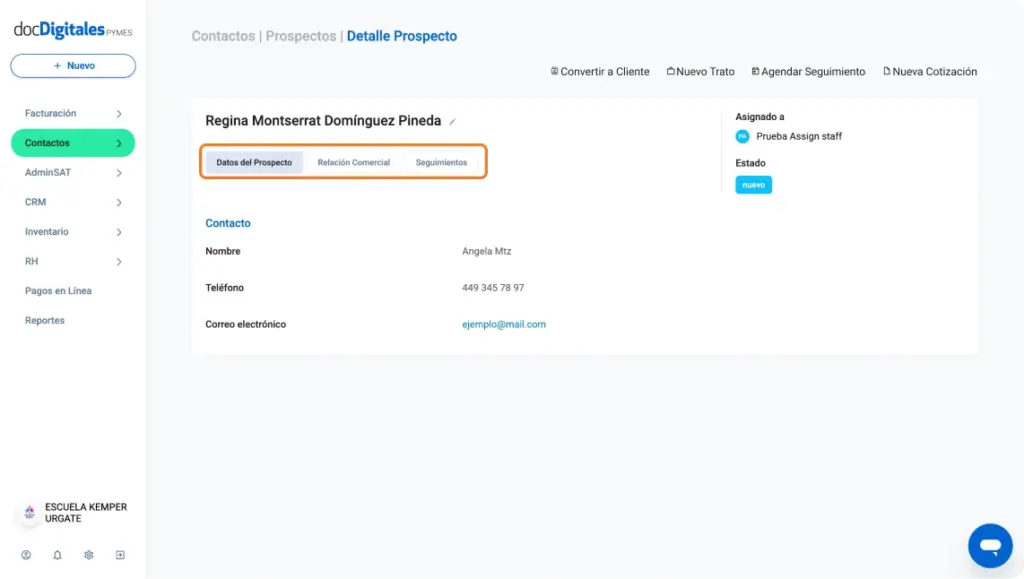Expand the AdminSAT sidebar section

coord(73,173)
